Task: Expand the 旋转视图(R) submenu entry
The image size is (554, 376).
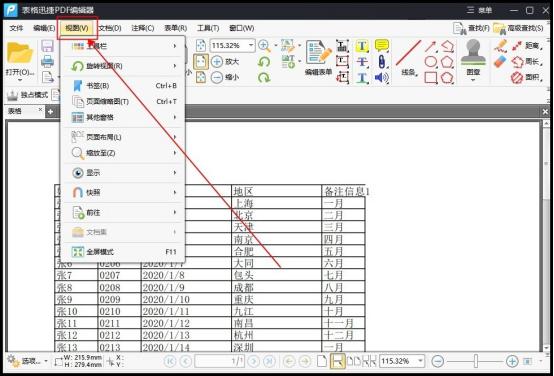Action: tap(123, 66)
